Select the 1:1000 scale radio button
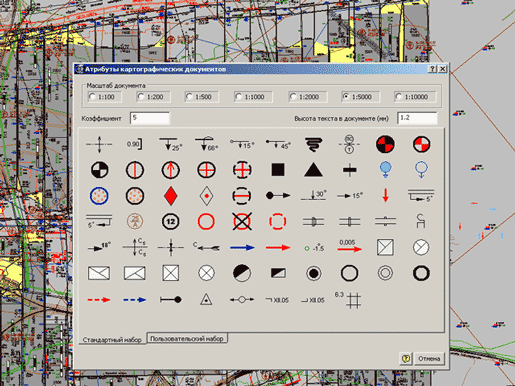Screen dimensions: 515x386 (x=238, y=97)
